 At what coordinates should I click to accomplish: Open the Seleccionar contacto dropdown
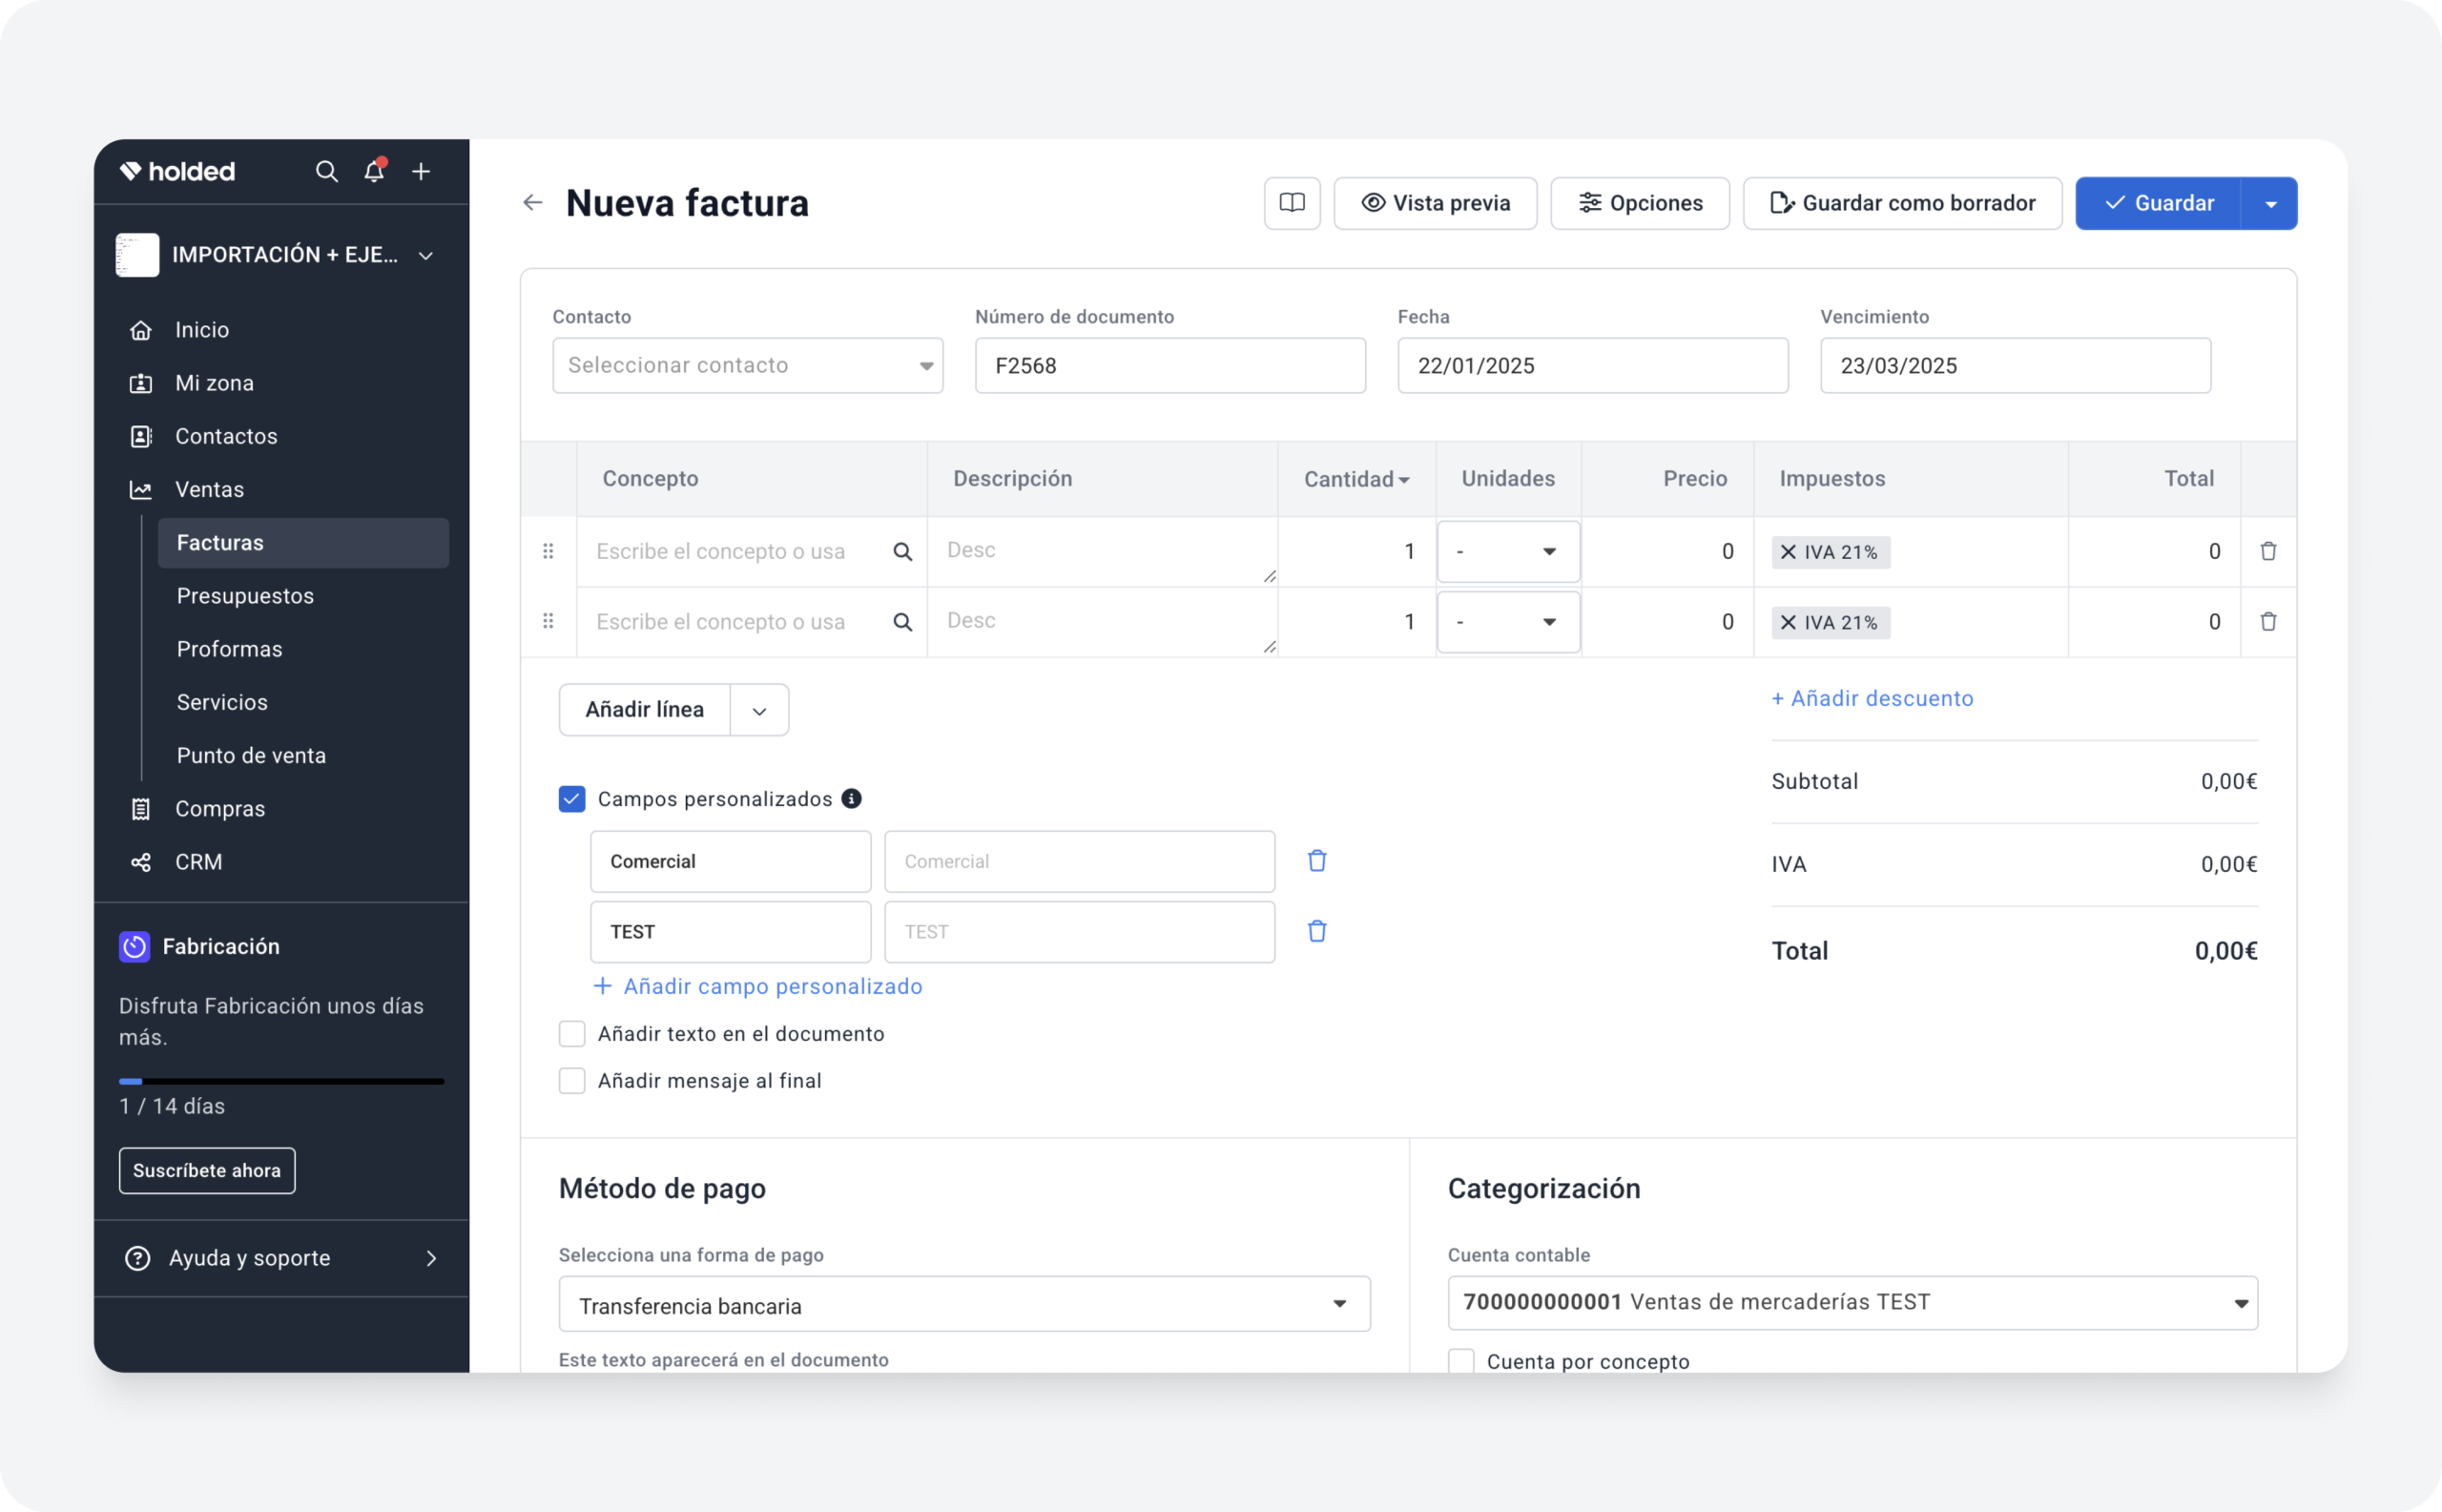(x=747, y=365)
